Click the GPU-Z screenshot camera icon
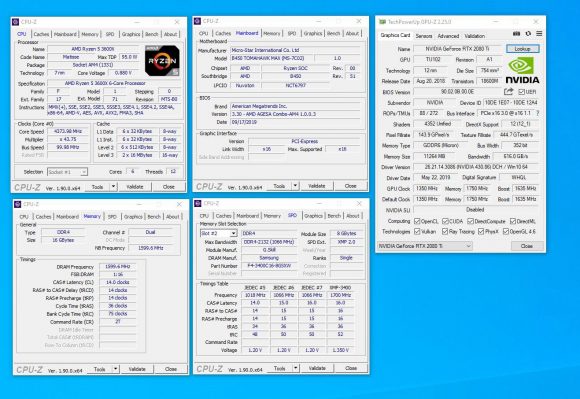The height and width of the screenshot is (399, 580). (517, 34)
